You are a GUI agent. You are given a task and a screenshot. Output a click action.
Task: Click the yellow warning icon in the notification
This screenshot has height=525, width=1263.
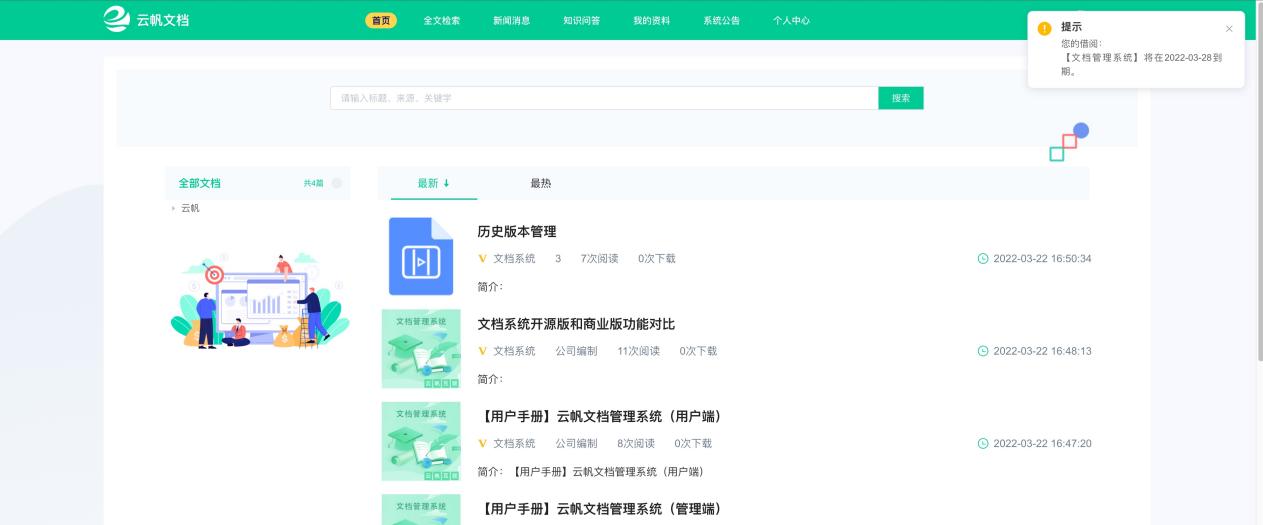[1044, 28]
